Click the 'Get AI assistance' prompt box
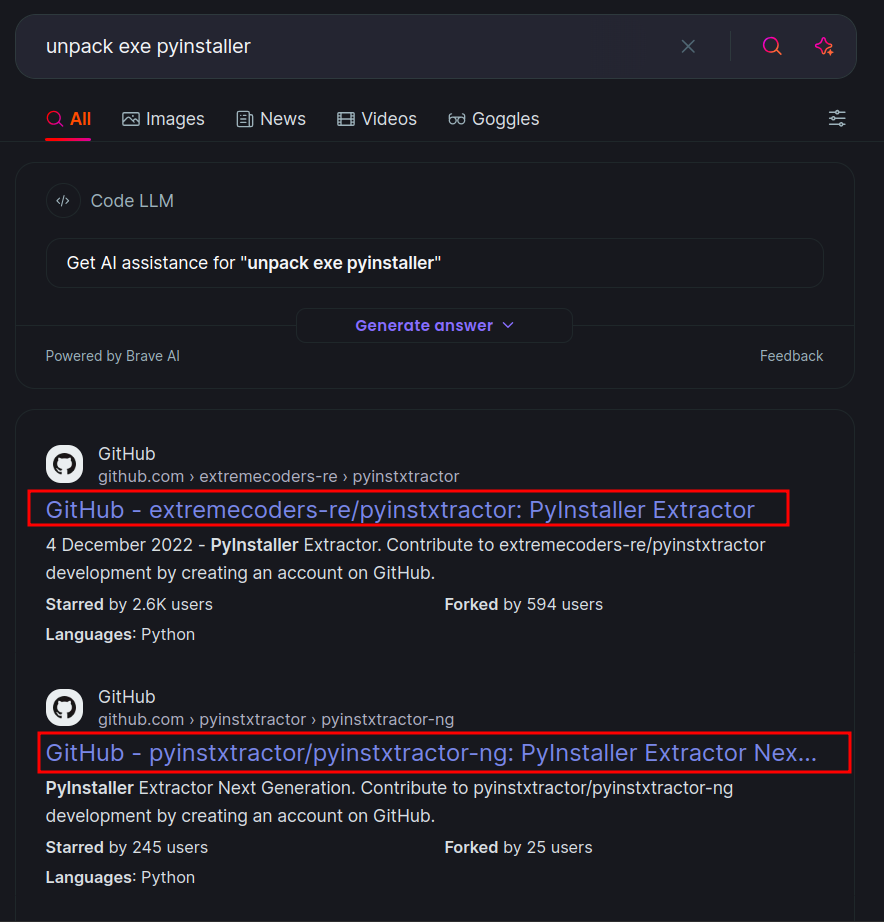The image size is (884, 922). pos(434,263)
